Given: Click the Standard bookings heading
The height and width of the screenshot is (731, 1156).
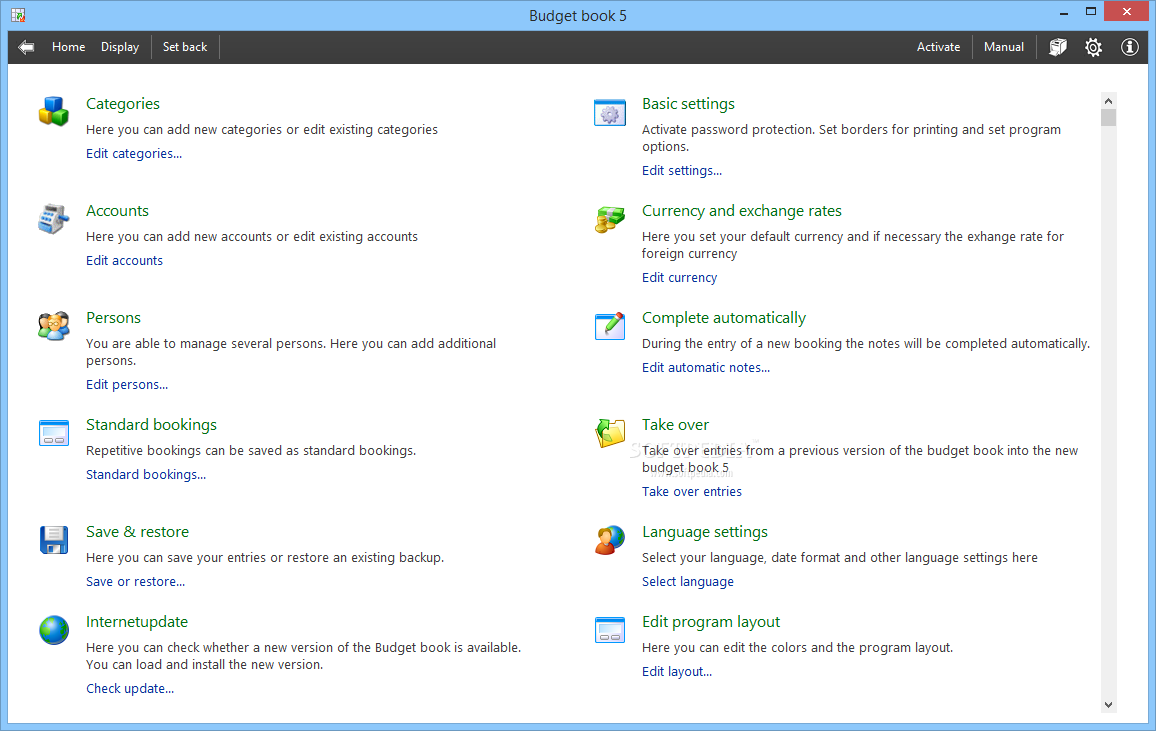Looking at the screenshot, I should (151, 424).
